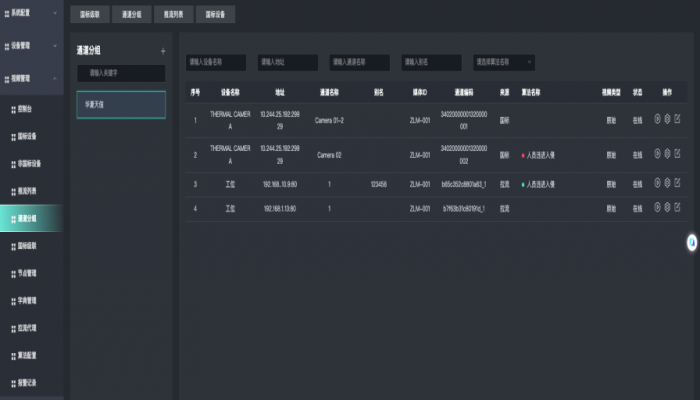The width and height of the screenshot is (700, 400).
Task: Expand 系统配置 sidebar section
Action: tap(32, 14)
